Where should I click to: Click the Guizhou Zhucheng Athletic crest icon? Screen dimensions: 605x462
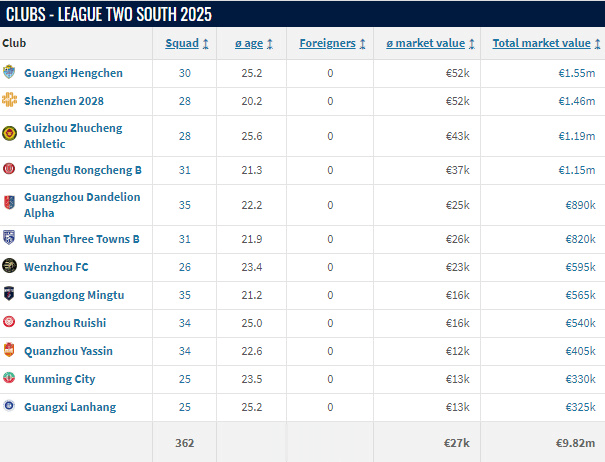click(x=9, y=134)
